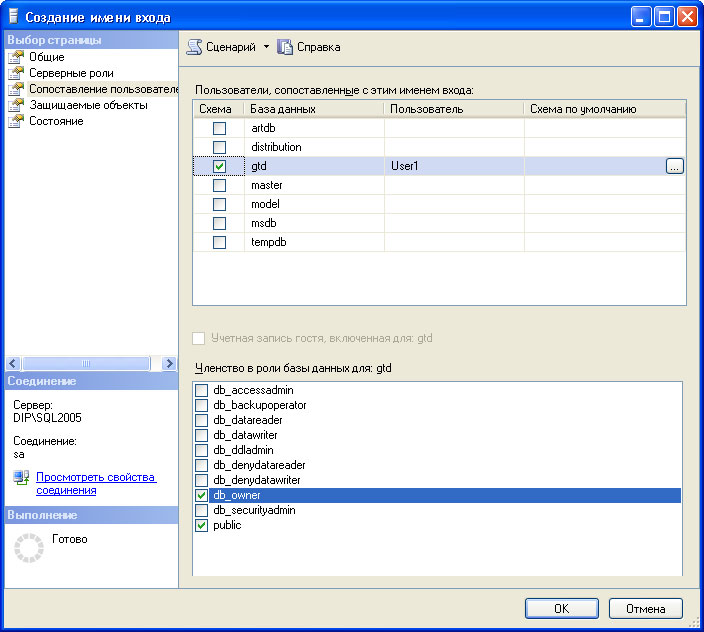
Task: Select the Общие page icon
Action: pyautogui.click(x=16, y=57)
